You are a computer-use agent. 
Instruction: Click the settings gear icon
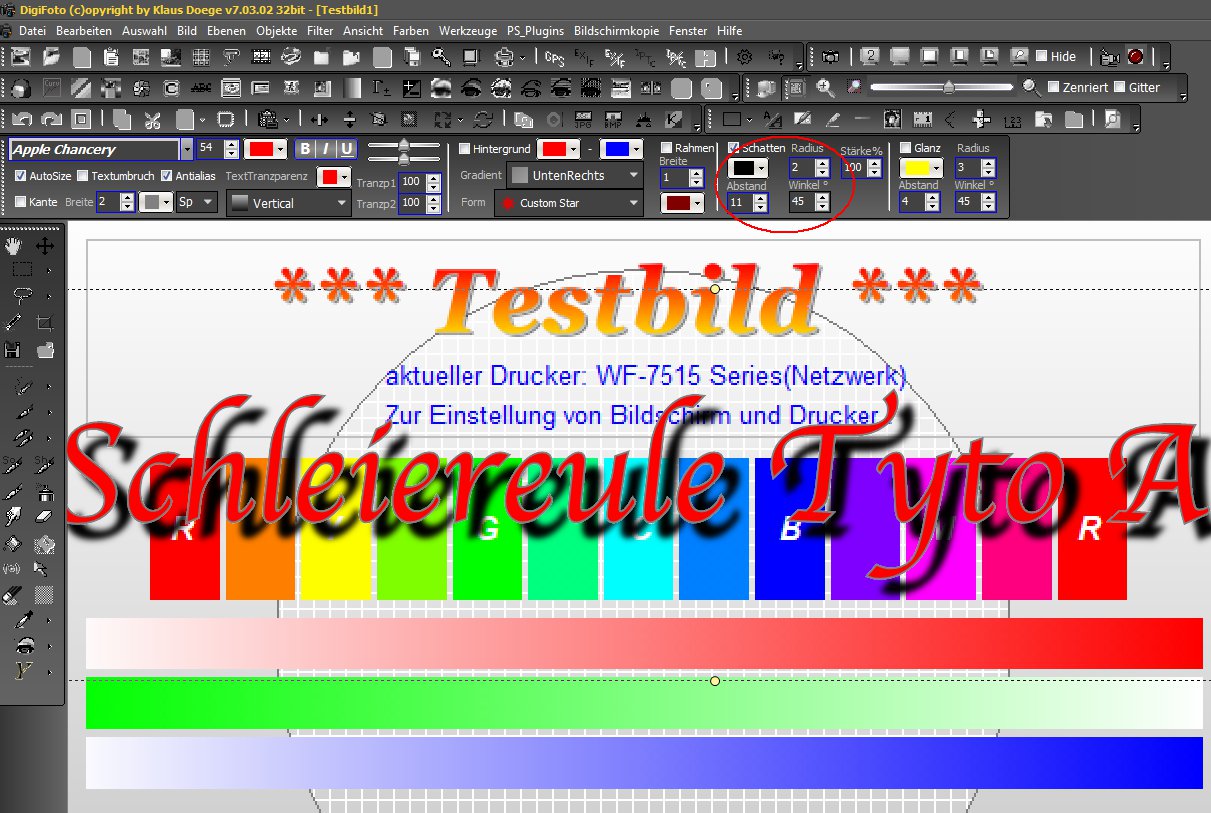pos(745,57)
